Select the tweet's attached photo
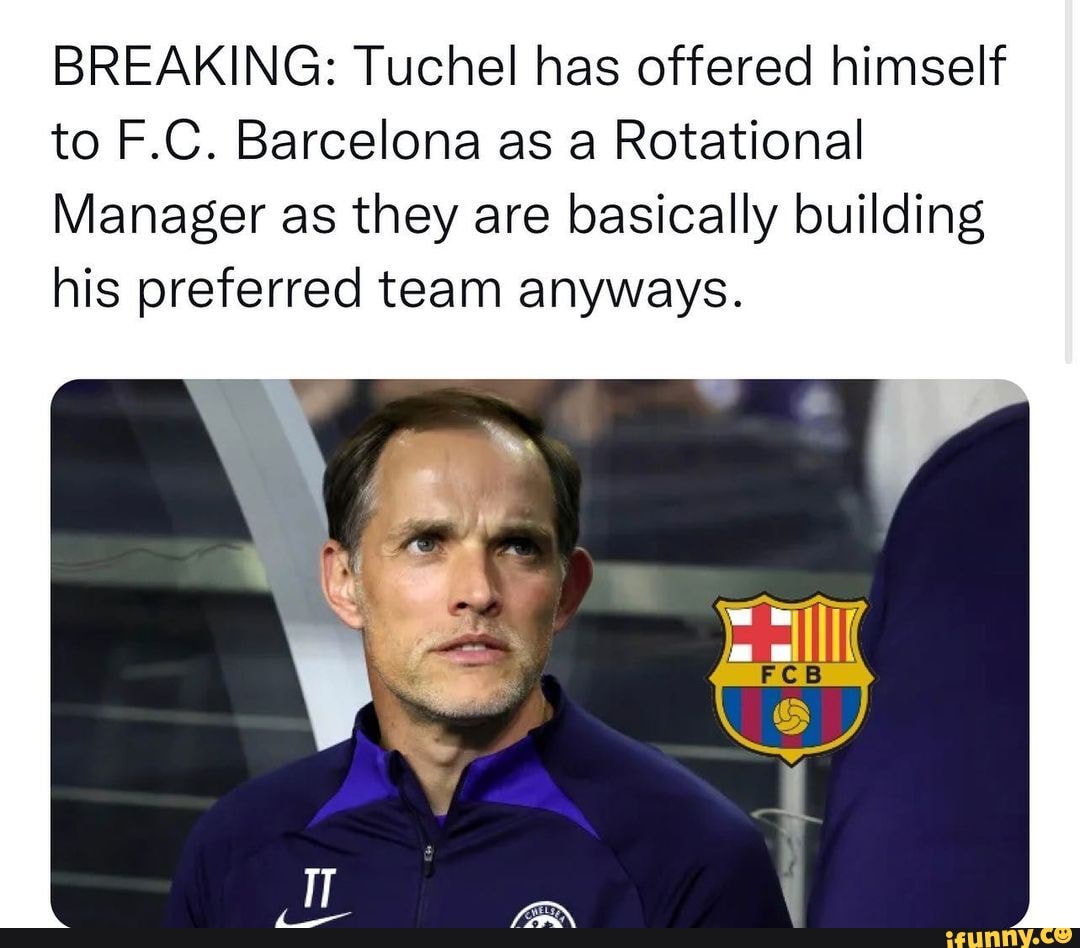 (540, 653)
